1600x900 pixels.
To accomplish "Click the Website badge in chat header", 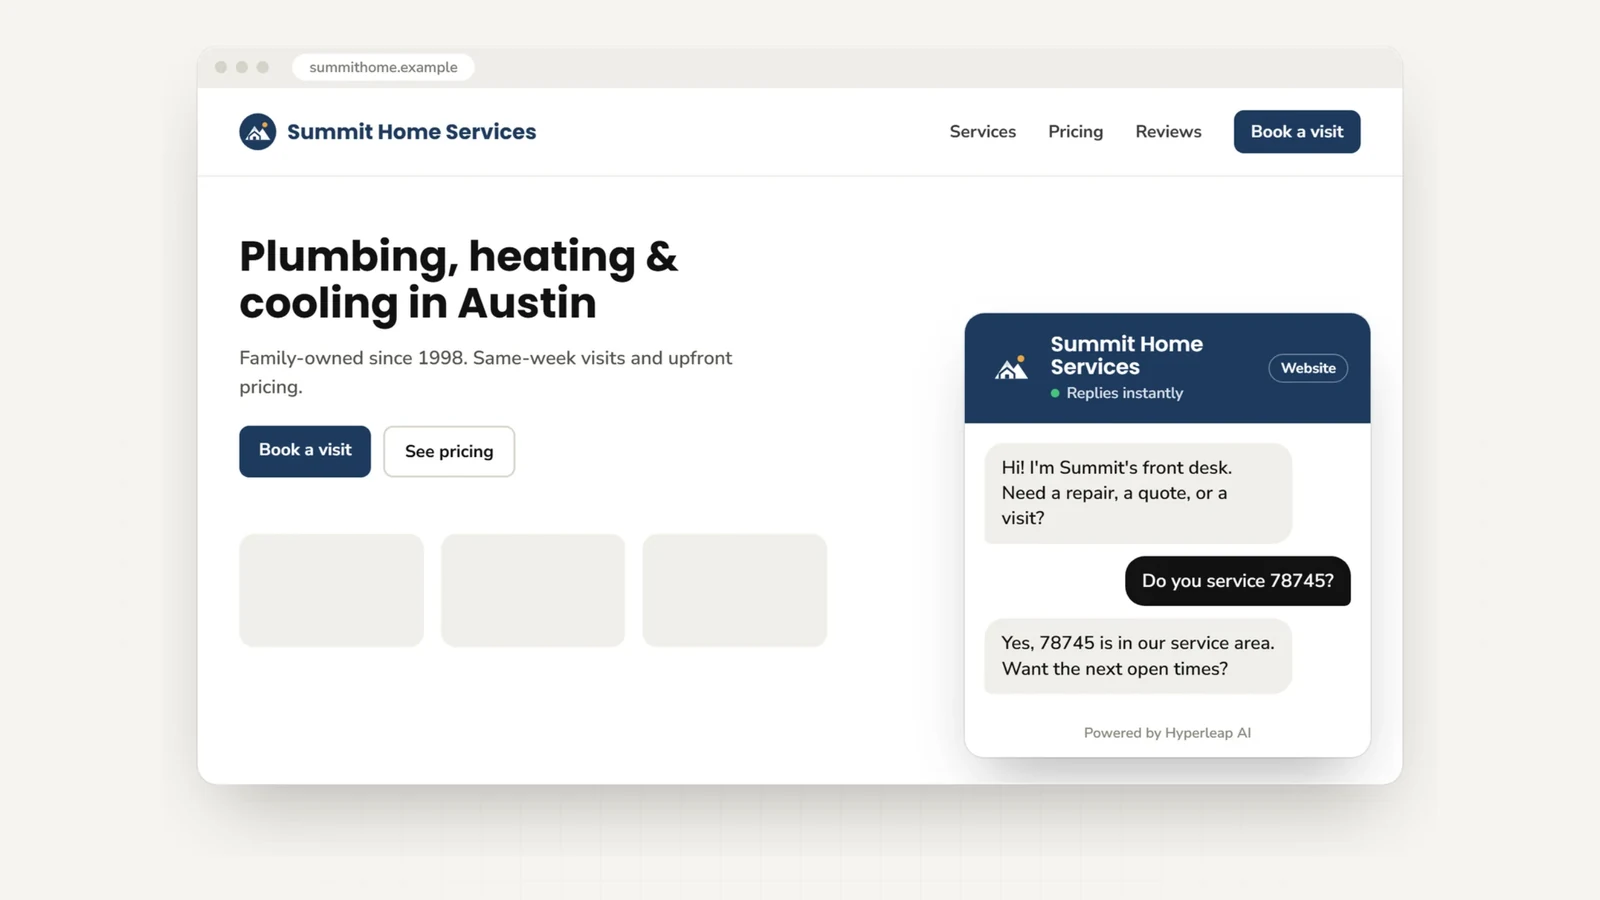I will [1308, 368].
